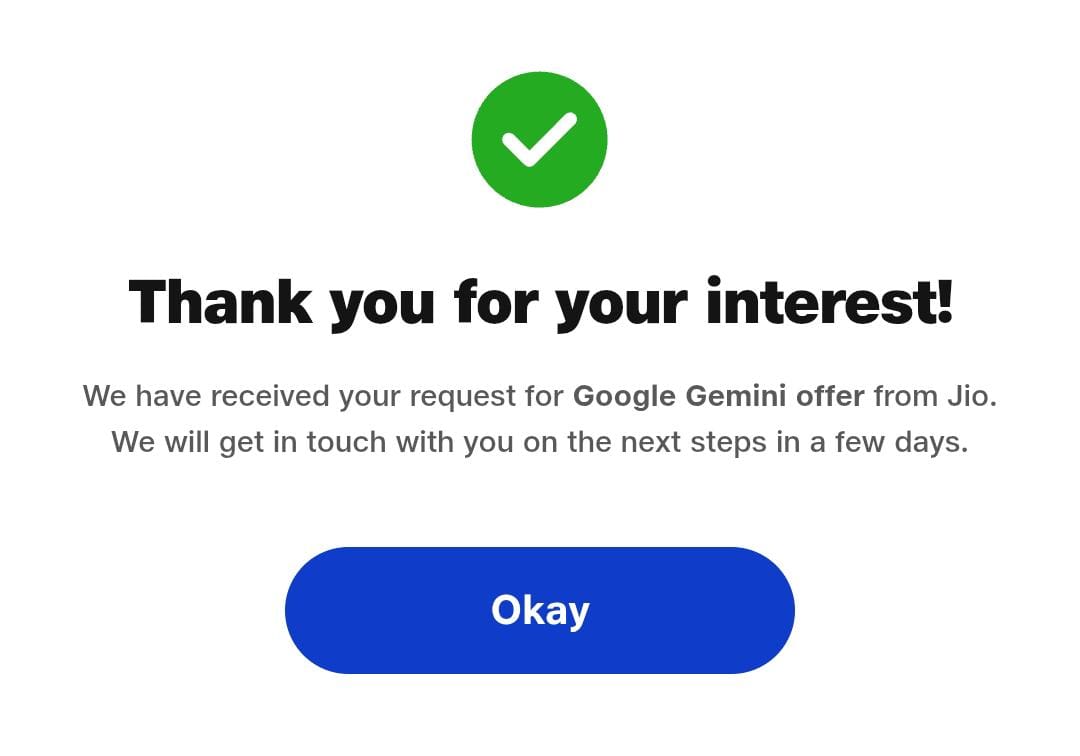Viewport: 1080px width, 756px height.
Task: Click the word "you" in the heading
Action: (x=382, y=303)
